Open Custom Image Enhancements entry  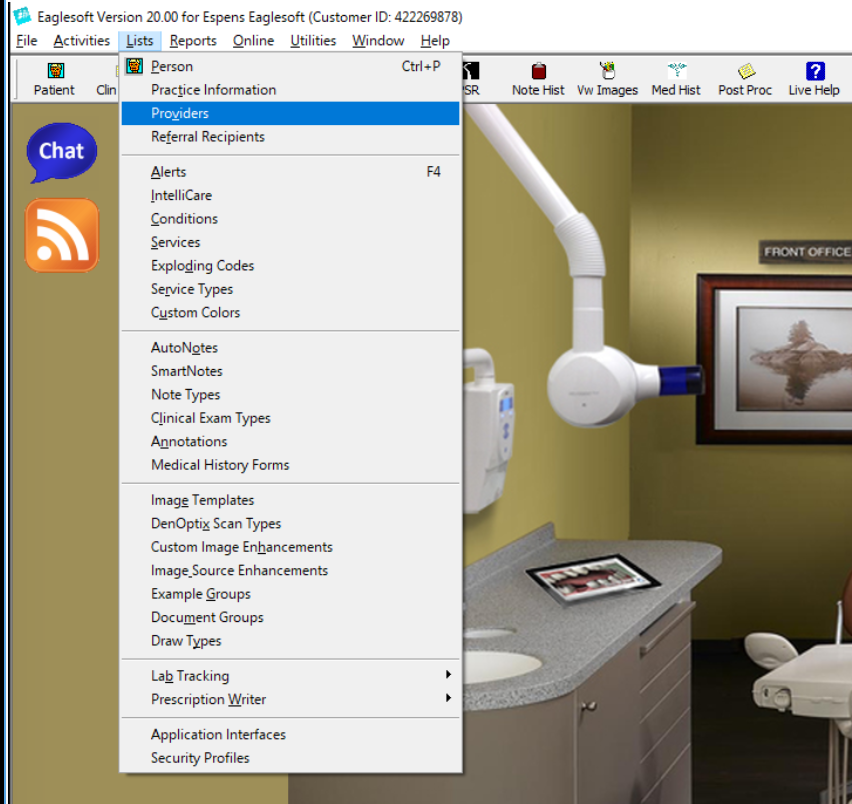[290, 547]
